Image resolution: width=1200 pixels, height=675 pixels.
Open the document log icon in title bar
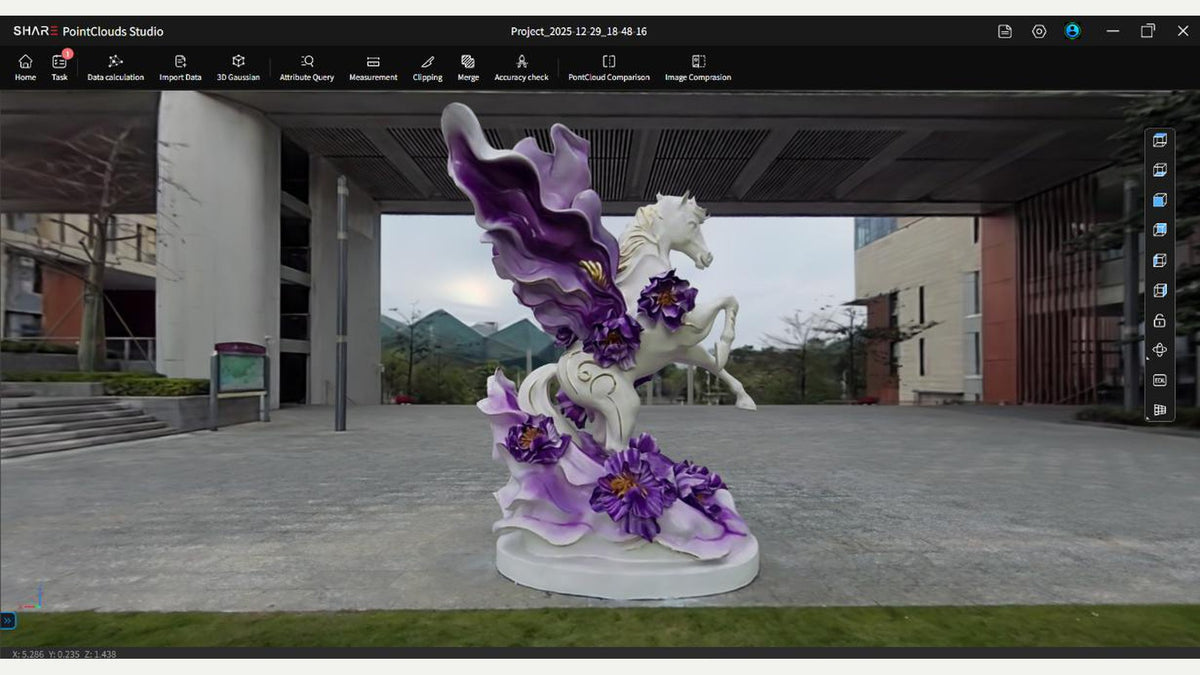pyautogui.click(x=1005, y=31)
